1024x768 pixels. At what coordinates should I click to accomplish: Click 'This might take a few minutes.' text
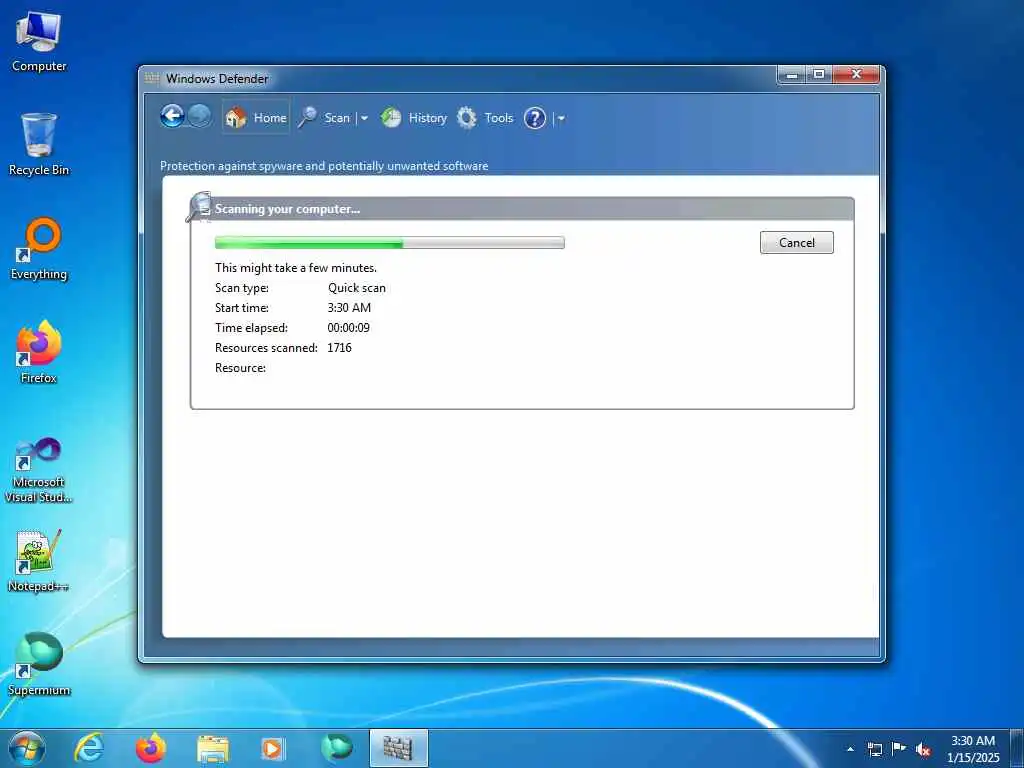click(x=296, y=268)
